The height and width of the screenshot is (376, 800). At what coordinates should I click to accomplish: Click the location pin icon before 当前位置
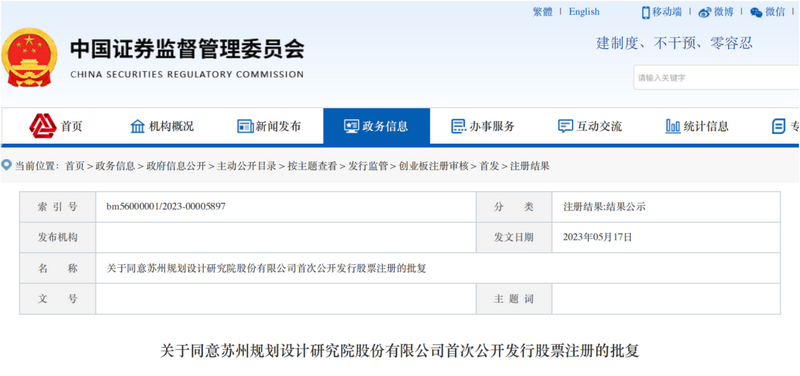tap(7, 165)
